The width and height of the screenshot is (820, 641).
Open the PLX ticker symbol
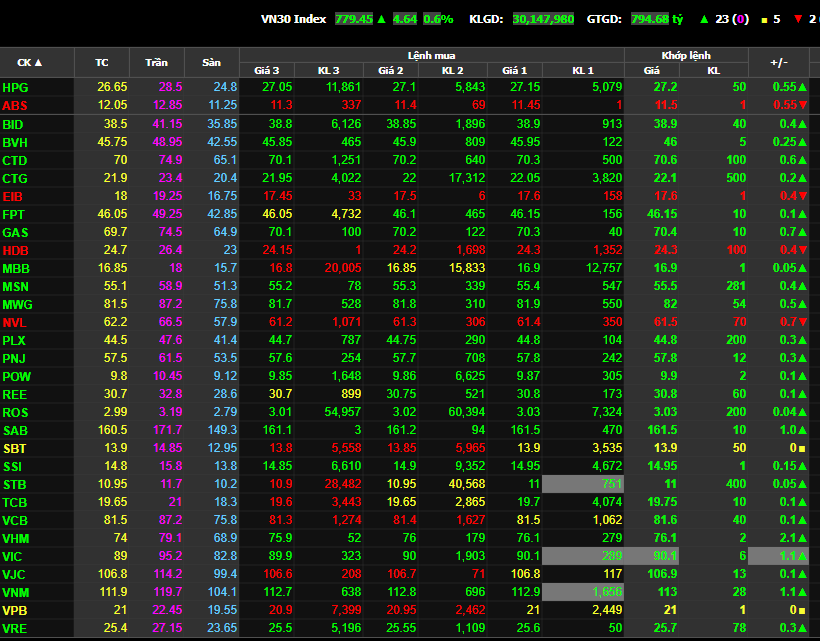click(14, 340)
